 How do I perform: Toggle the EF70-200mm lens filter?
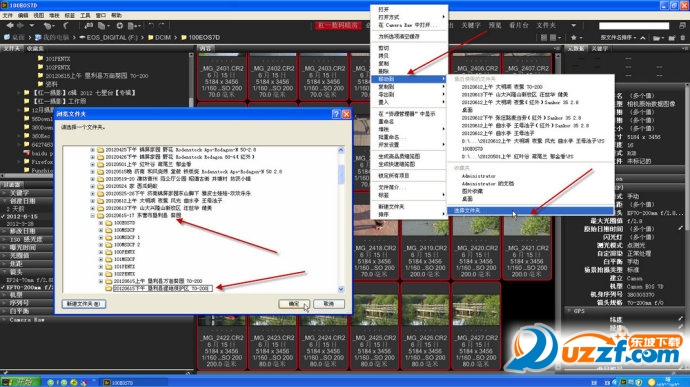pos(27,287)
